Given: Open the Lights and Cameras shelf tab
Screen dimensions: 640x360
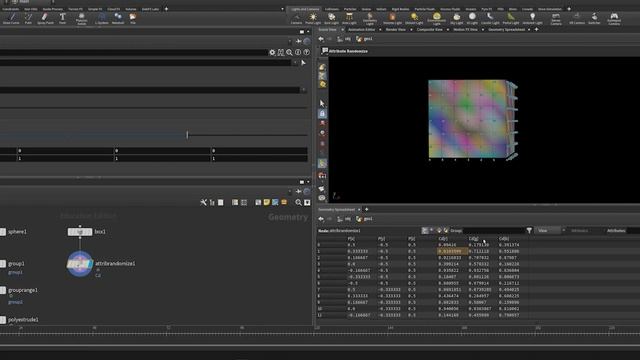Looking at the screenshot, I should coord(305,9).
